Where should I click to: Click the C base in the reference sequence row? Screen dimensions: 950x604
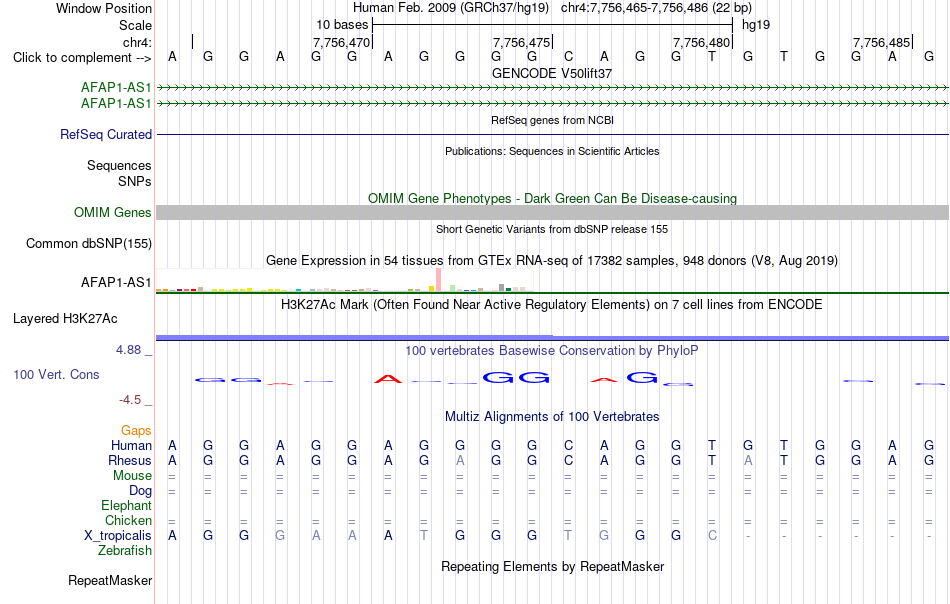click(x=568, y=57)
